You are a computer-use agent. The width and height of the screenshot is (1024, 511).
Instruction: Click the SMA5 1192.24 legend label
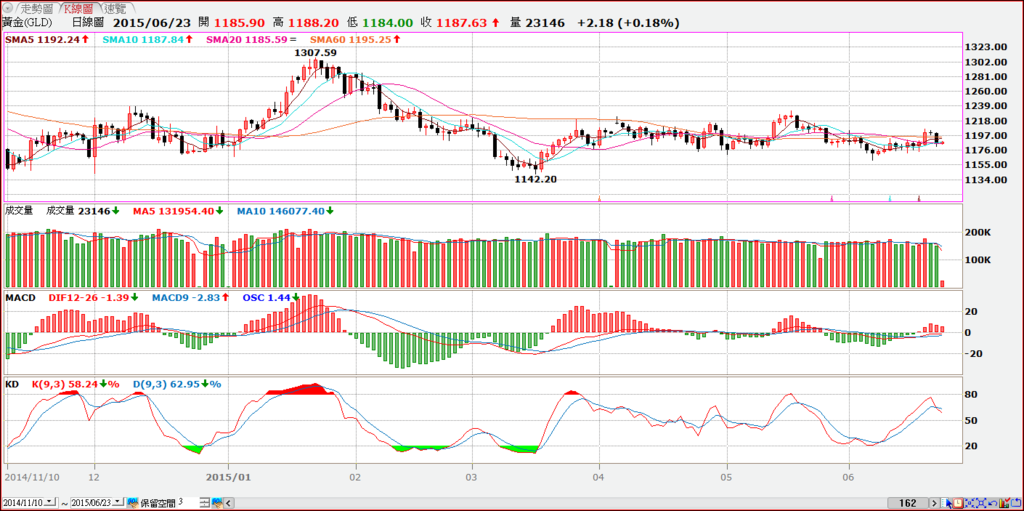pos(43,39)
